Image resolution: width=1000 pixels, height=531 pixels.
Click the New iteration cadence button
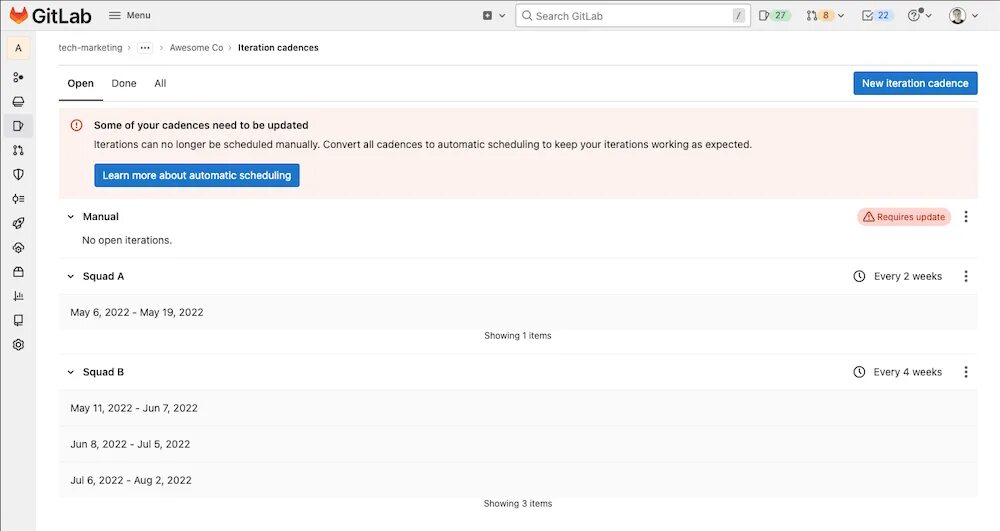point(915,83)
